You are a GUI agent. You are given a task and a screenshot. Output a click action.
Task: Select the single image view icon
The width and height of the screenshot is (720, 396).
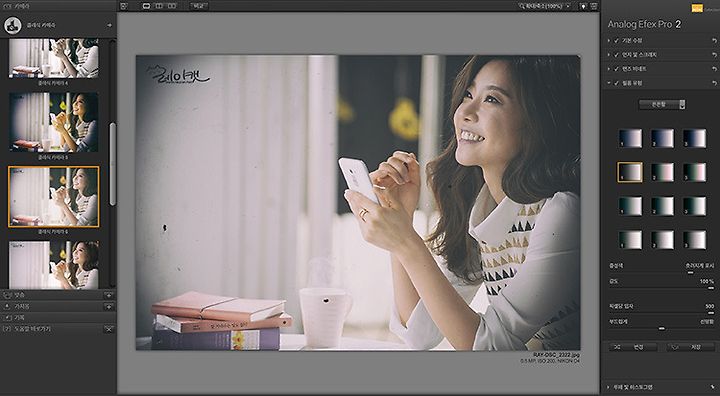coord(147,6)
